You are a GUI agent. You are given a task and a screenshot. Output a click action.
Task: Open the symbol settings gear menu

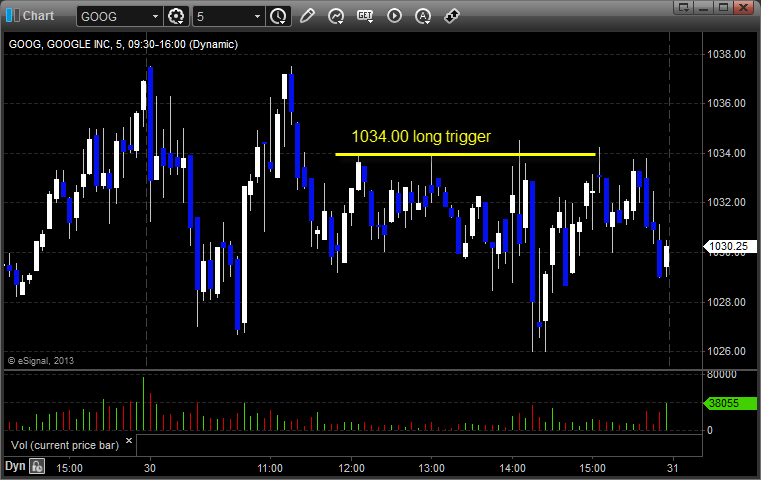pyautogui.click(x=176, y=17)
